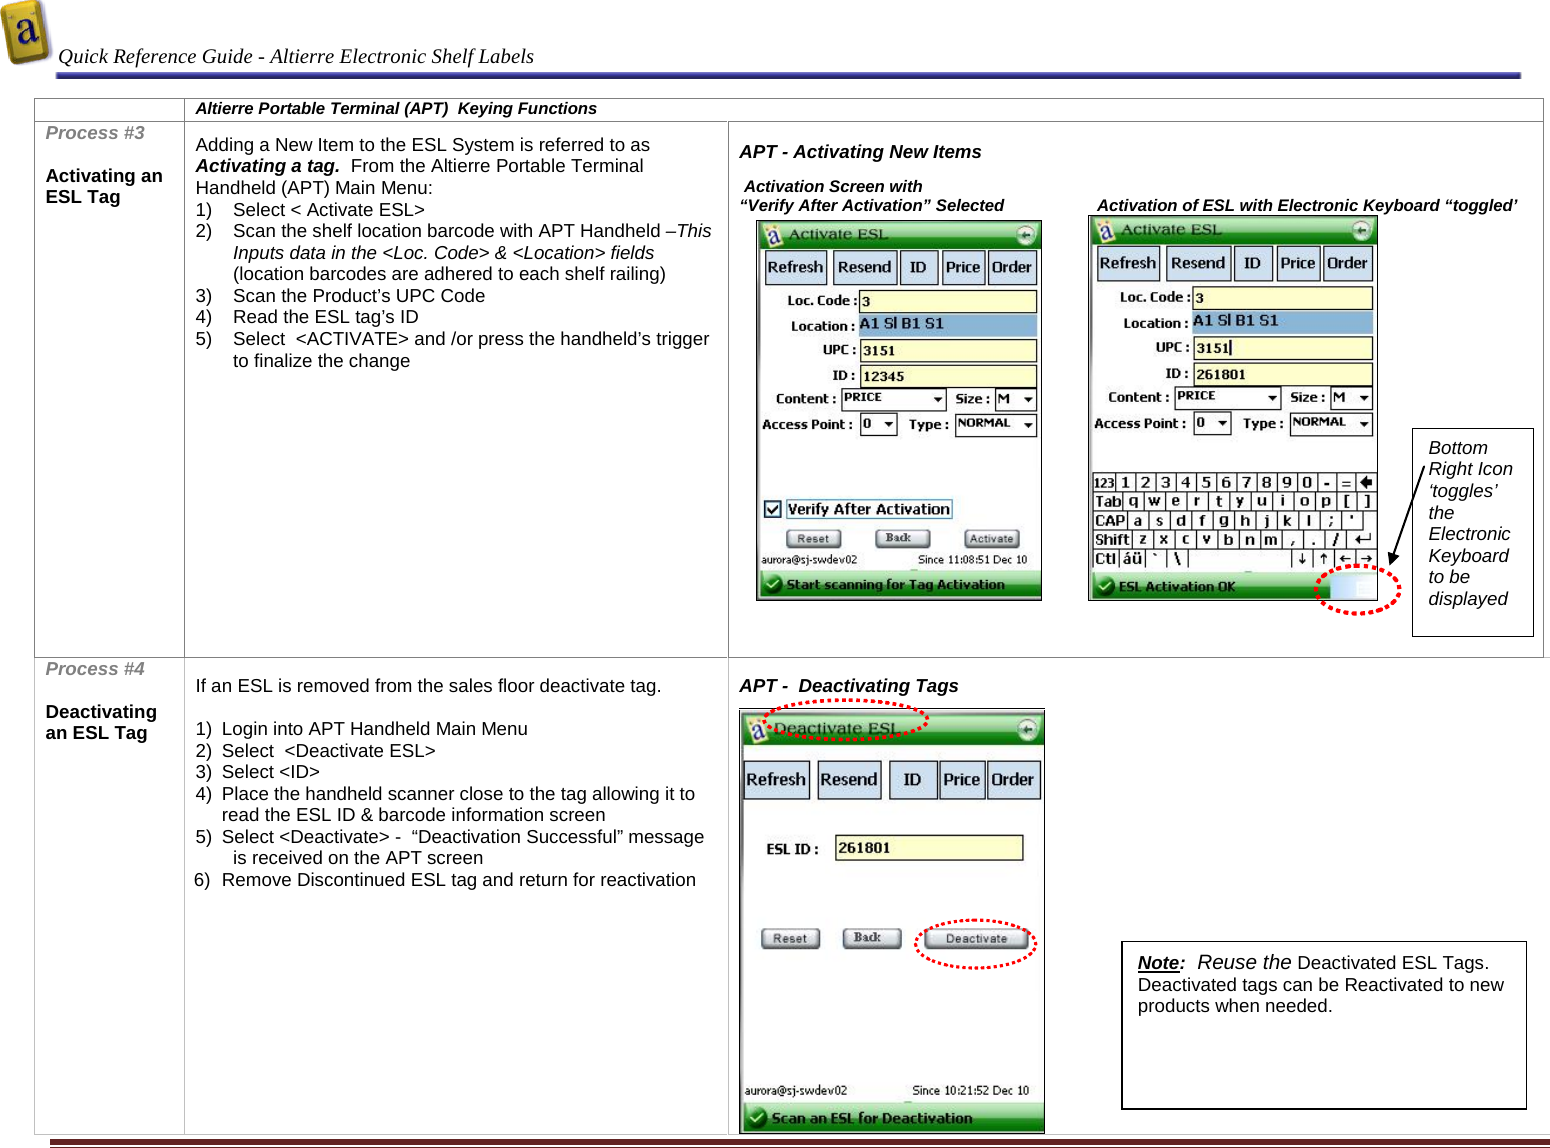
Task: Select the Price tab in the left Activate ESL screen
Action: pos(963,267)
